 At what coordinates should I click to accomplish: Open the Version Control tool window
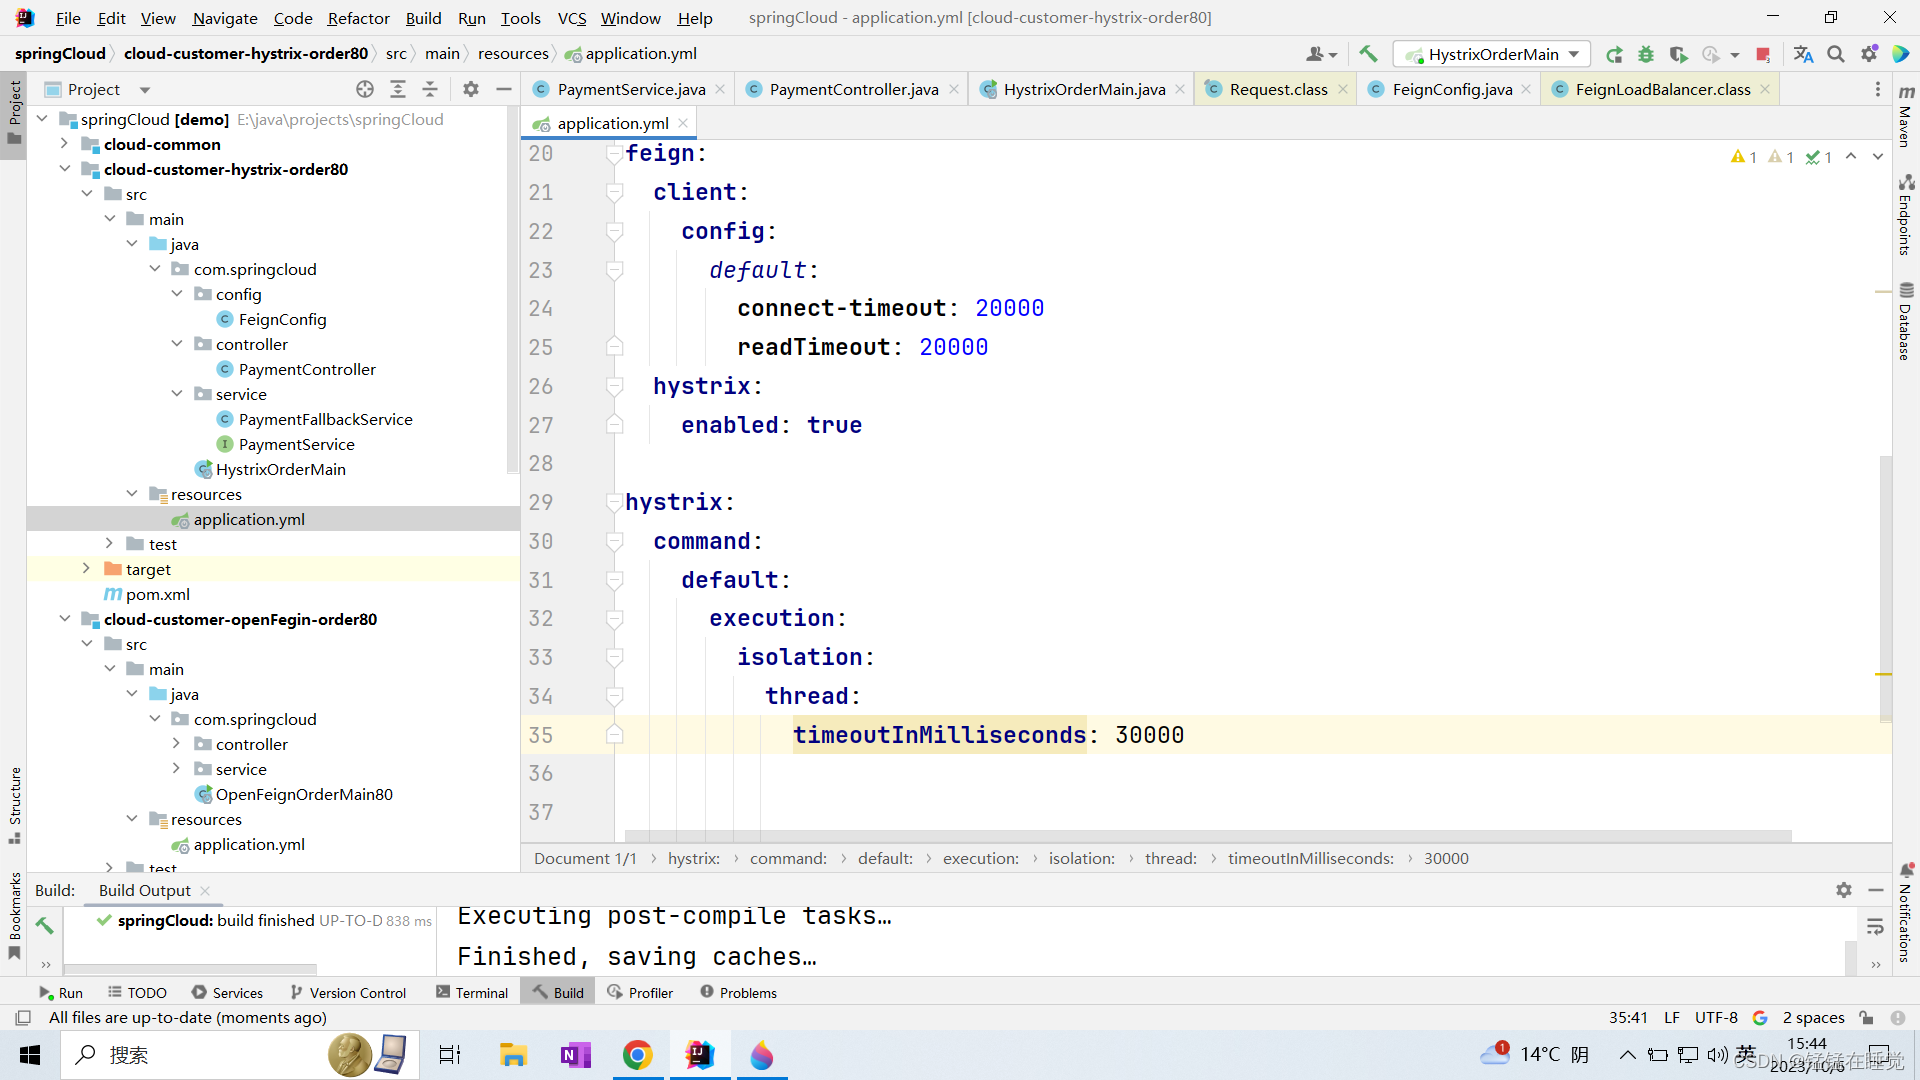357,992
